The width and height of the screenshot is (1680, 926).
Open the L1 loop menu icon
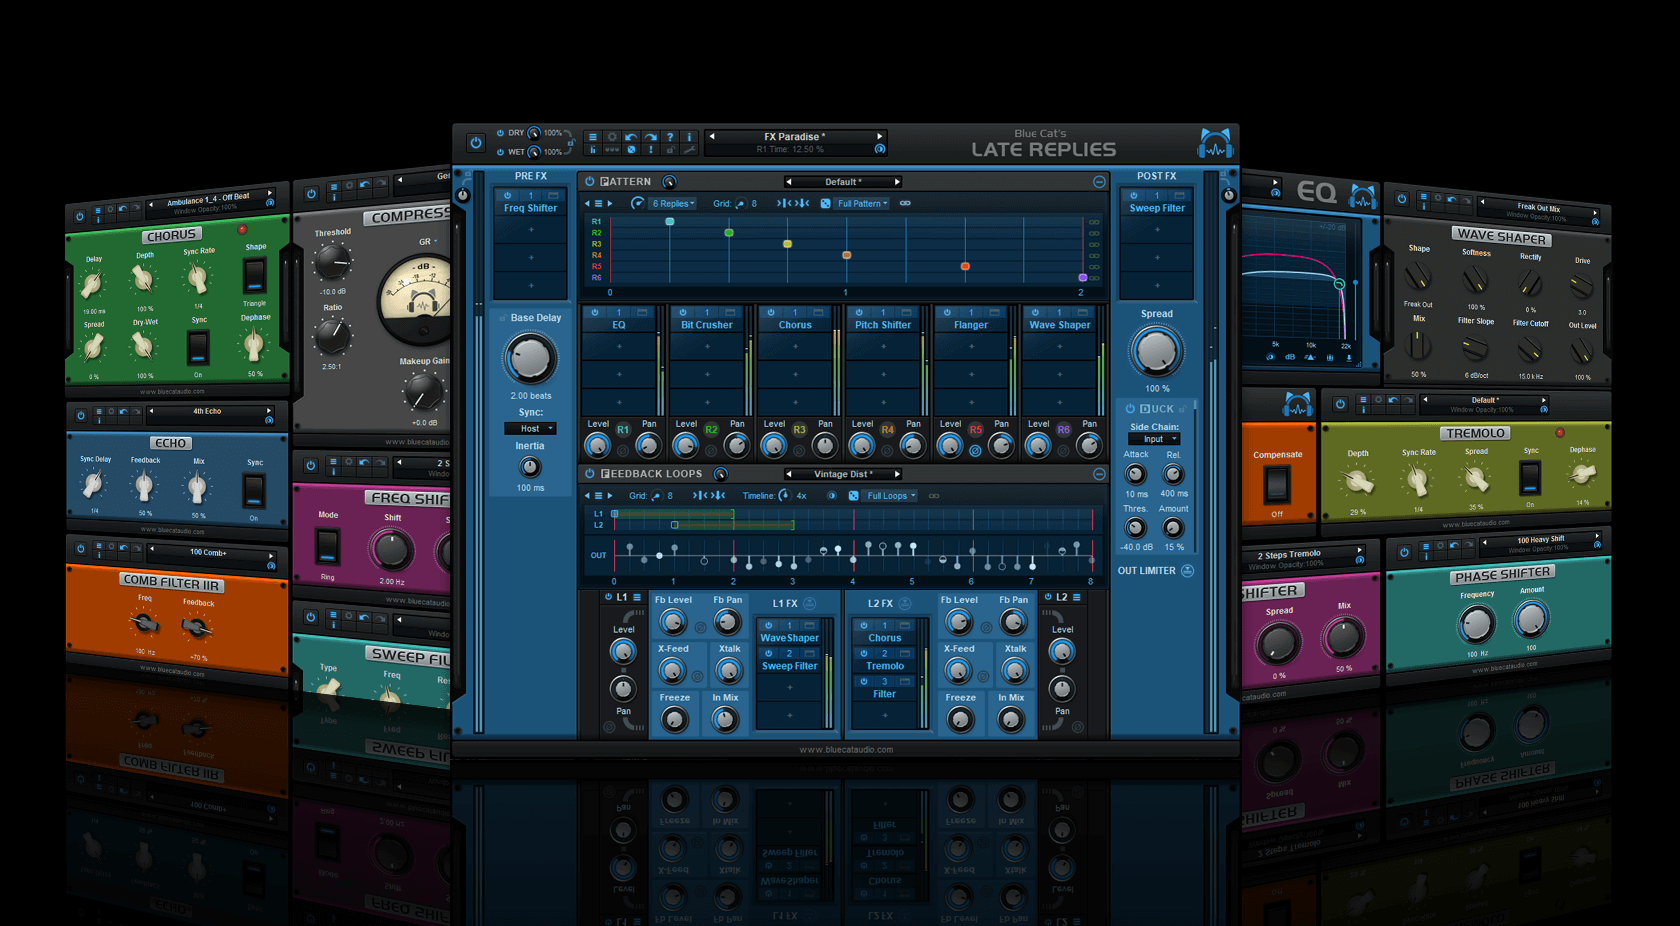click(x=637, y=598)
